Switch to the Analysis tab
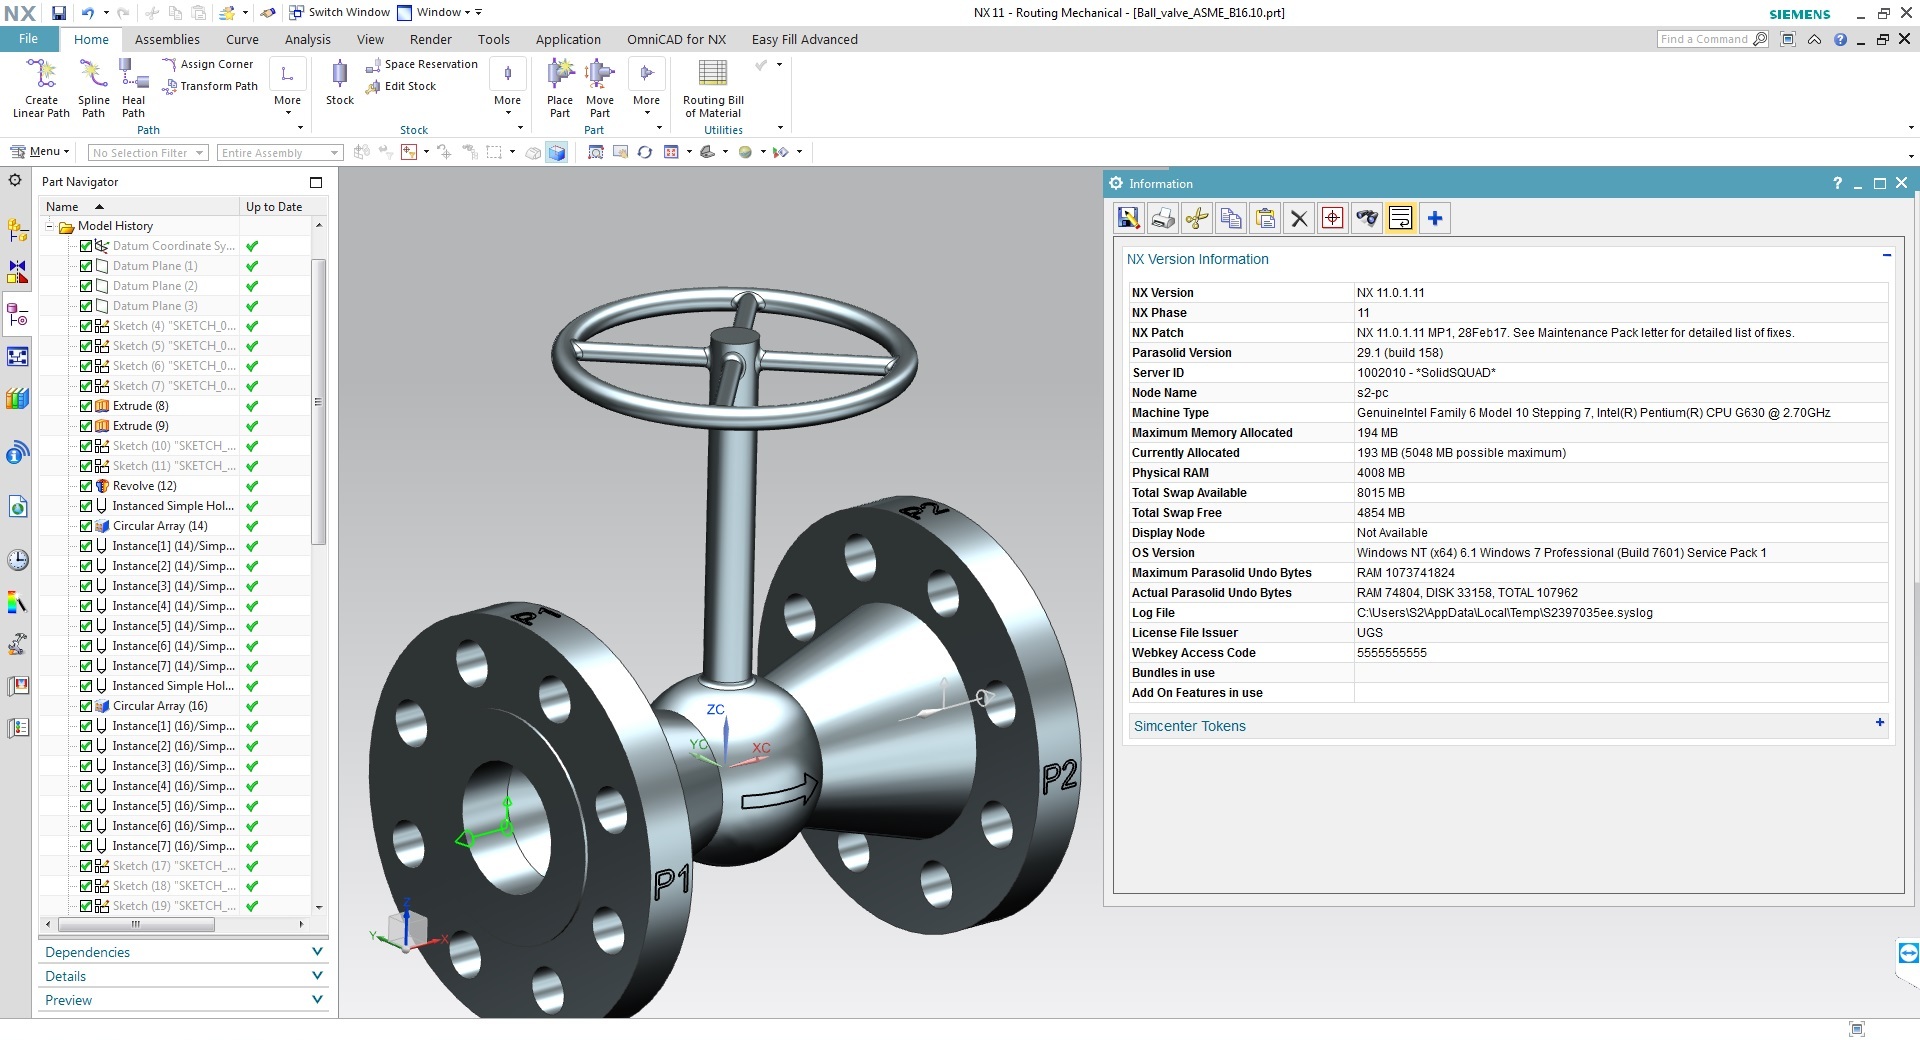 [x=307, y=40]
